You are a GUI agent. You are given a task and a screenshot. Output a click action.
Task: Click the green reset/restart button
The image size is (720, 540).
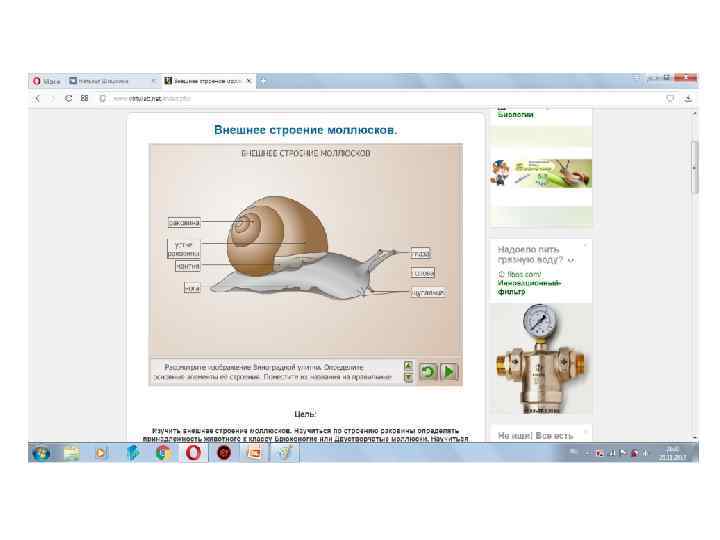(x=428, y=372)
